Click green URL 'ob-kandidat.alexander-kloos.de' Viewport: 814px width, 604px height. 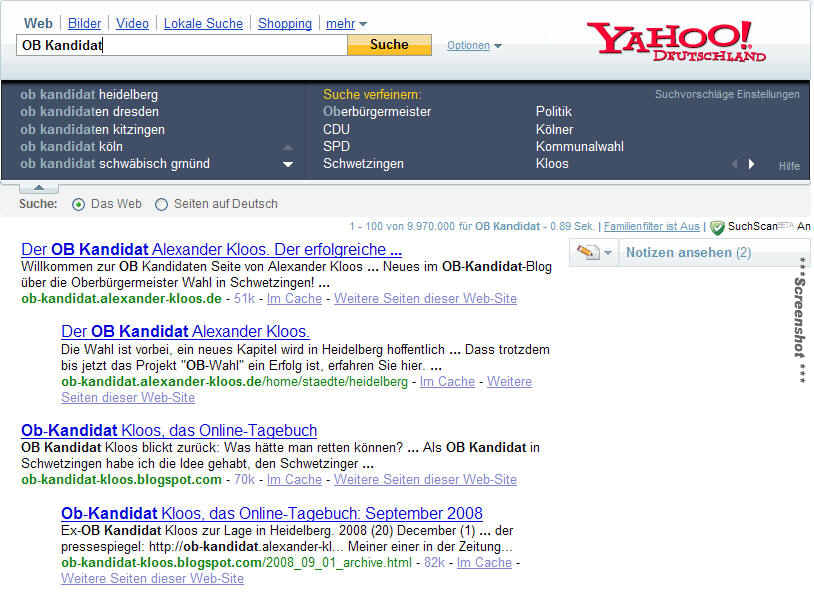tap(121, 299)
